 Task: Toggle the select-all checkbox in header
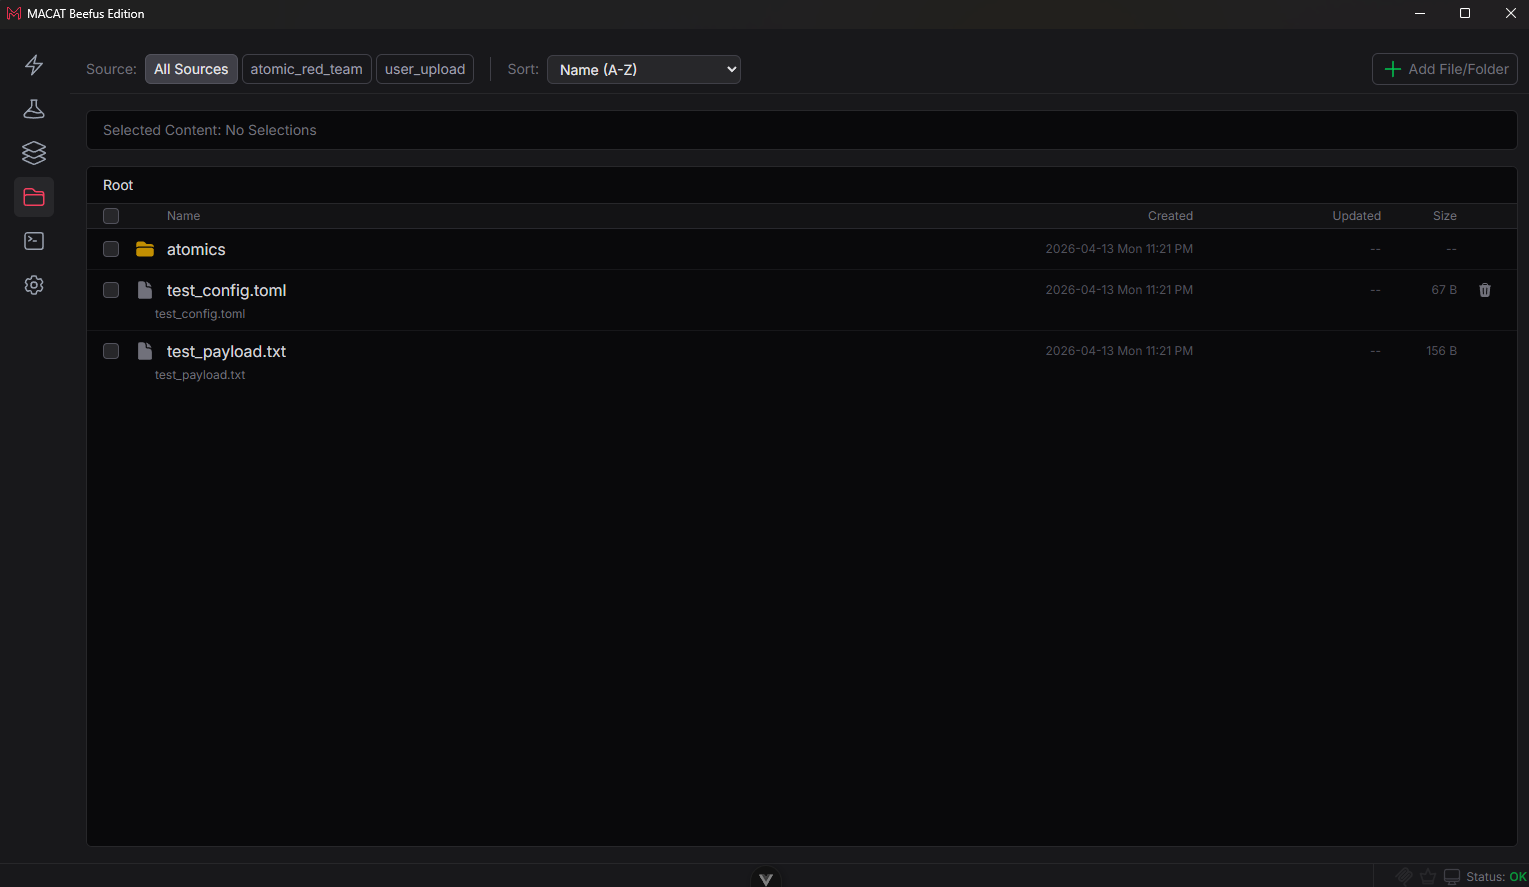111,216
